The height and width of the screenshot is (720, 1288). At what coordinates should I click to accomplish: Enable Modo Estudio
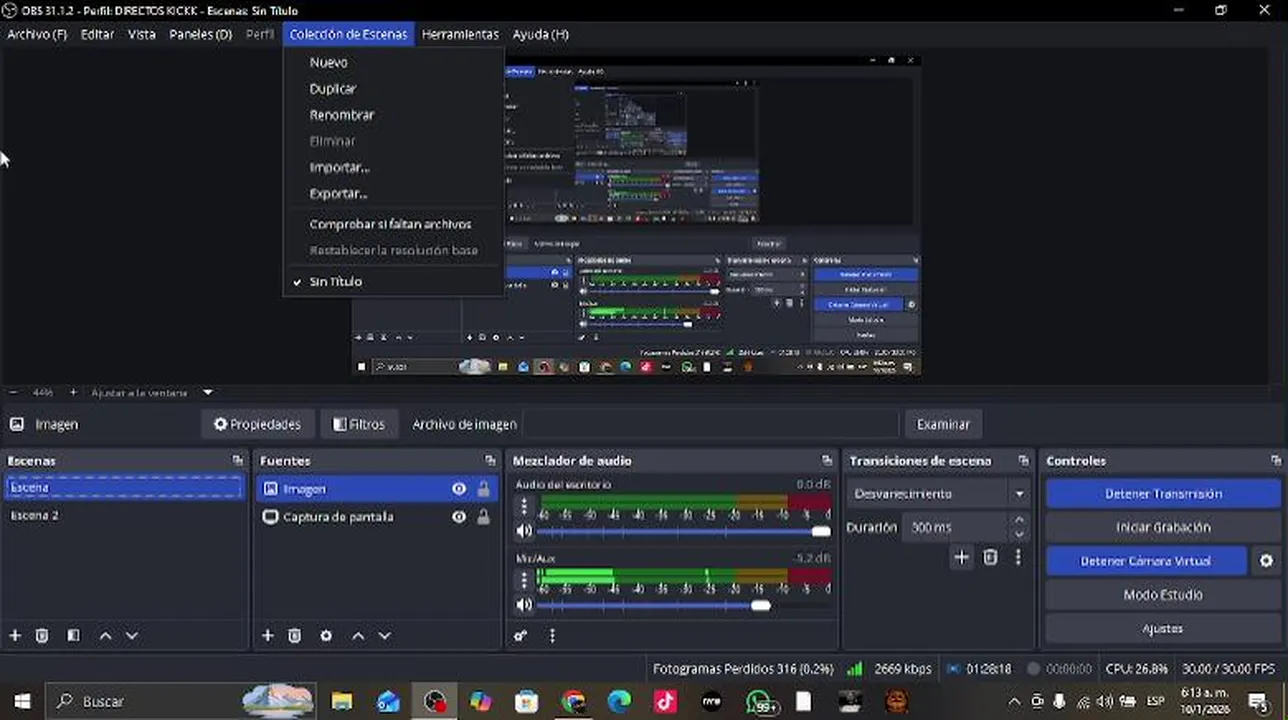point(1163,595)
